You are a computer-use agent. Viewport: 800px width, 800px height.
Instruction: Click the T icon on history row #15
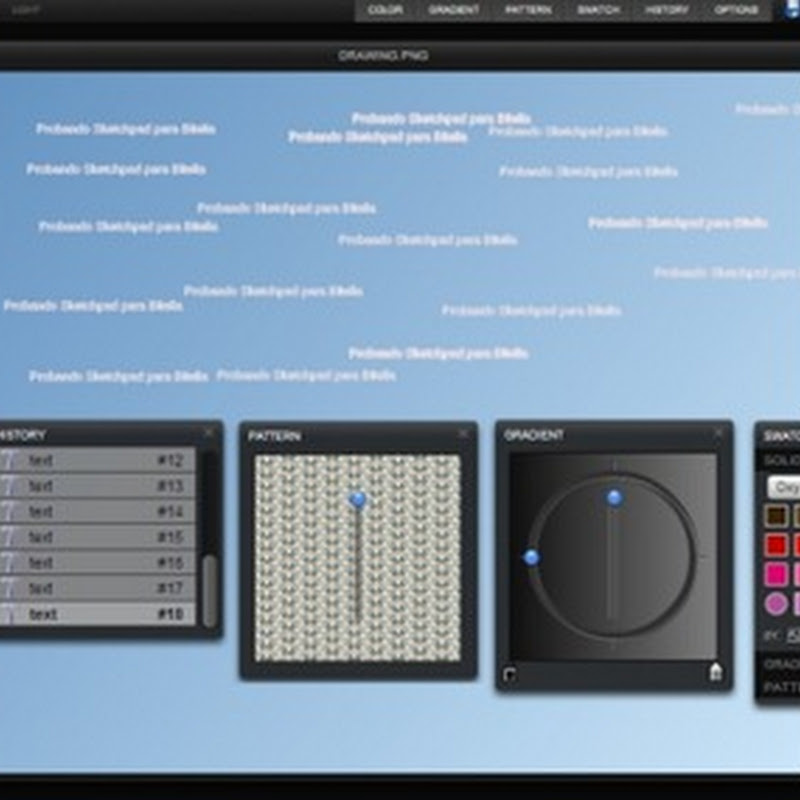[x=9, y=537]
